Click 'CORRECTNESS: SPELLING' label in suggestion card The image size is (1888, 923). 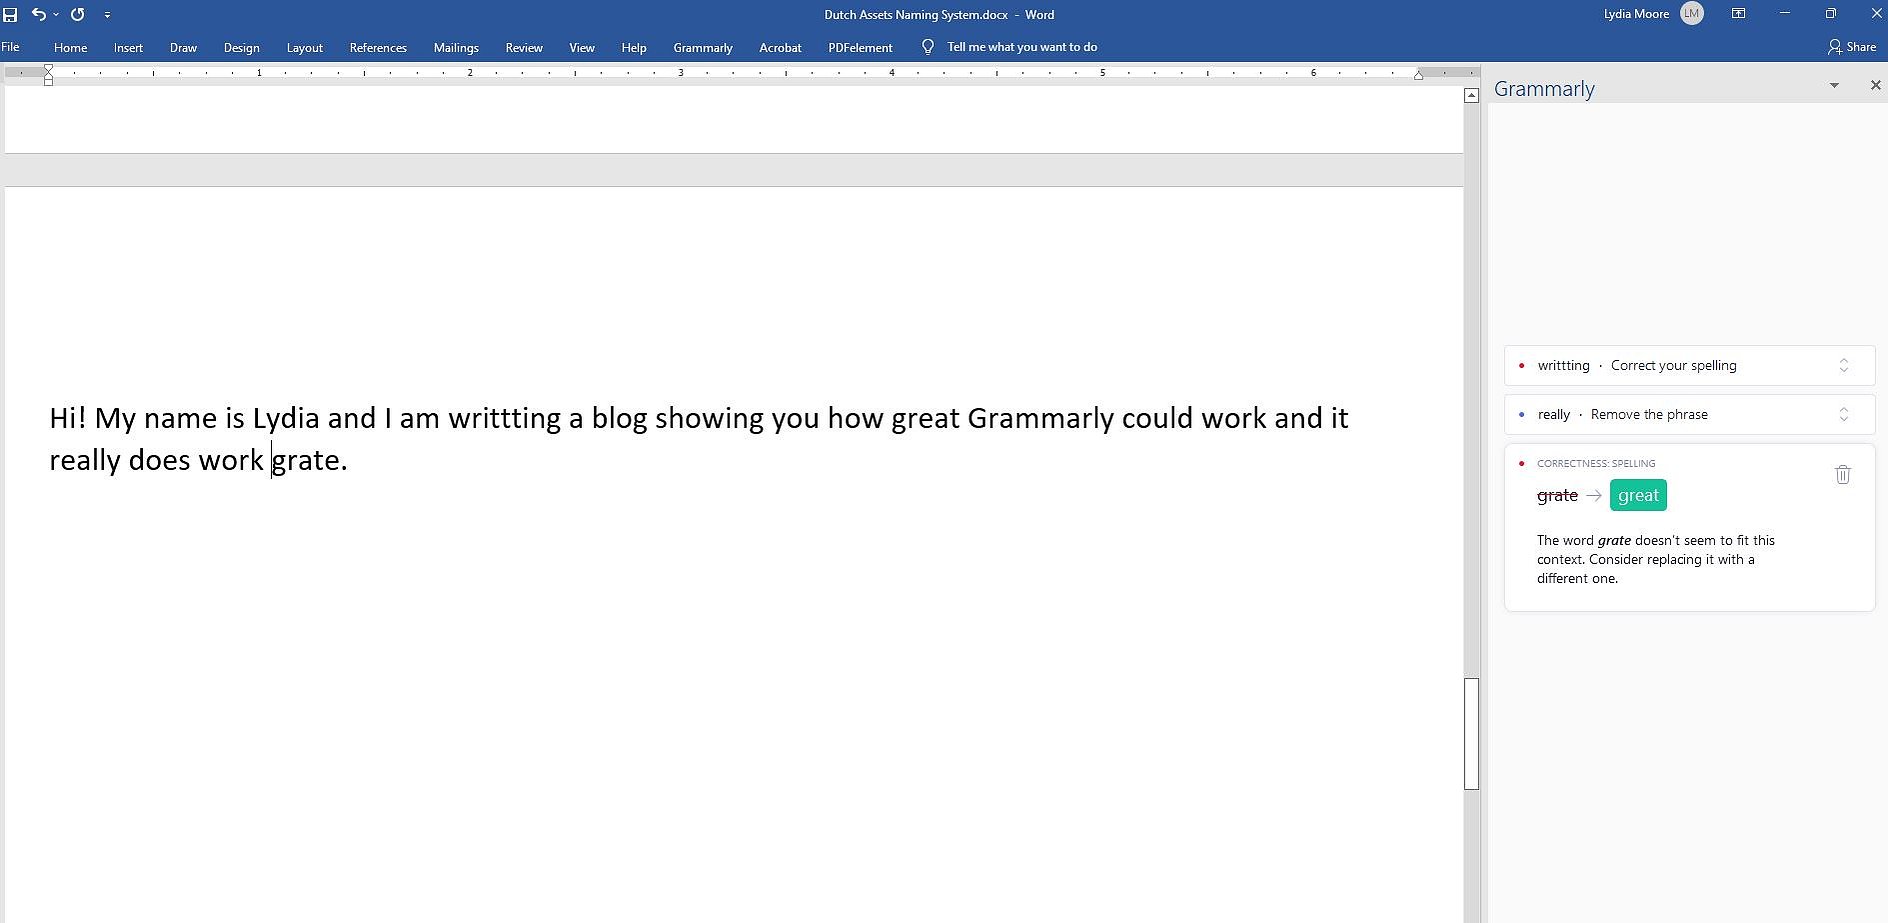1596,463
